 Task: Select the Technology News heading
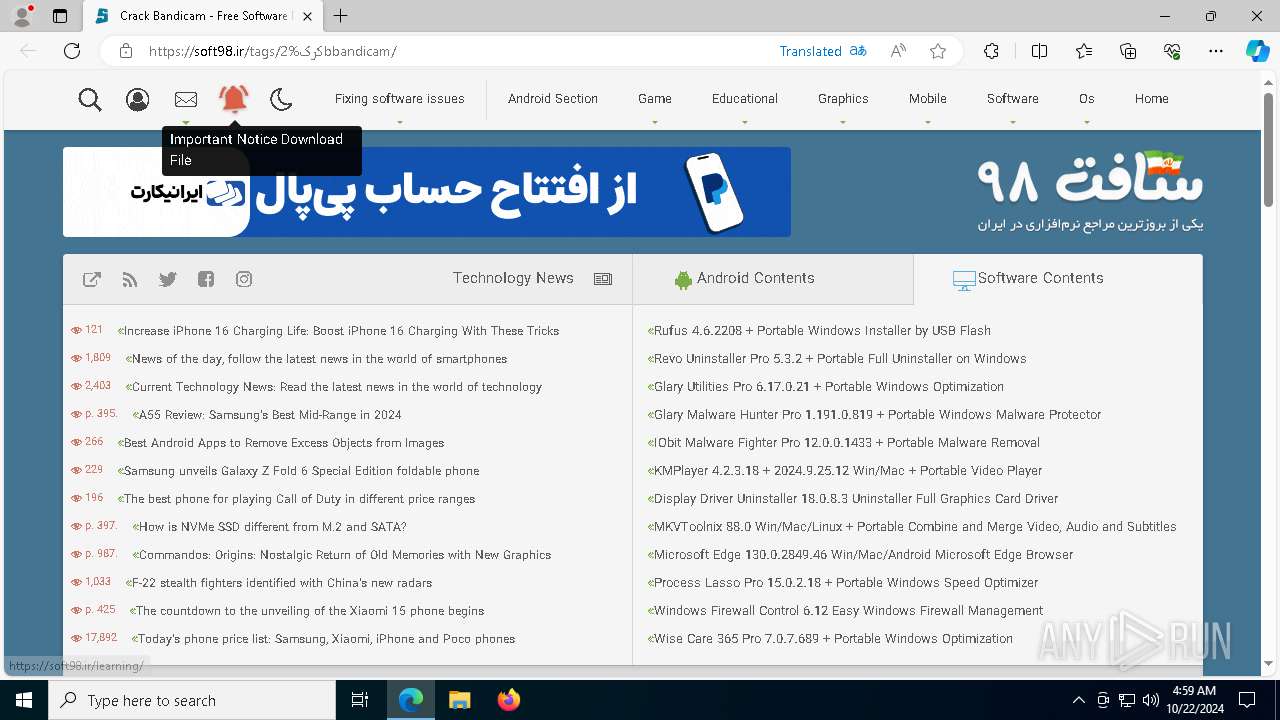513,279
